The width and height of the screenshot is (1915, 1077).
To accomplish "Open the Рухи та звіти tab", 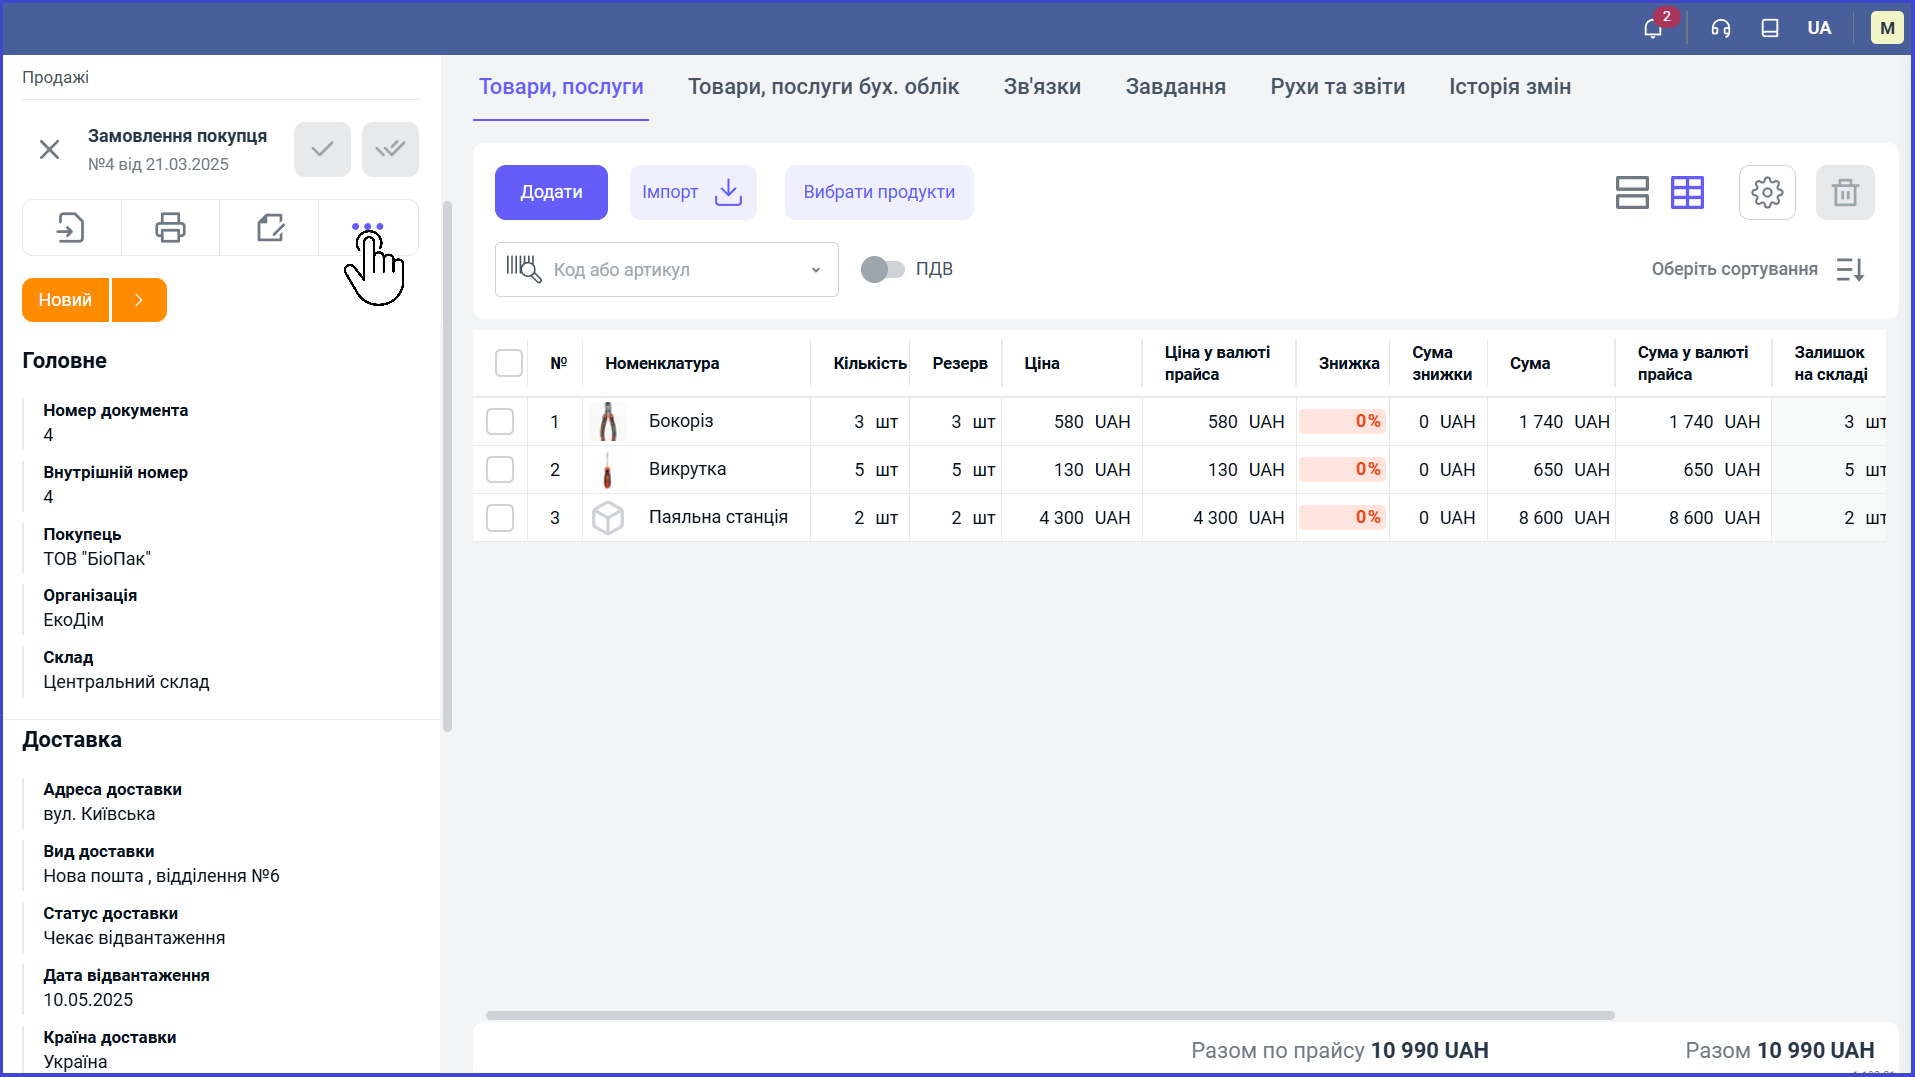I will (1337, 87).
